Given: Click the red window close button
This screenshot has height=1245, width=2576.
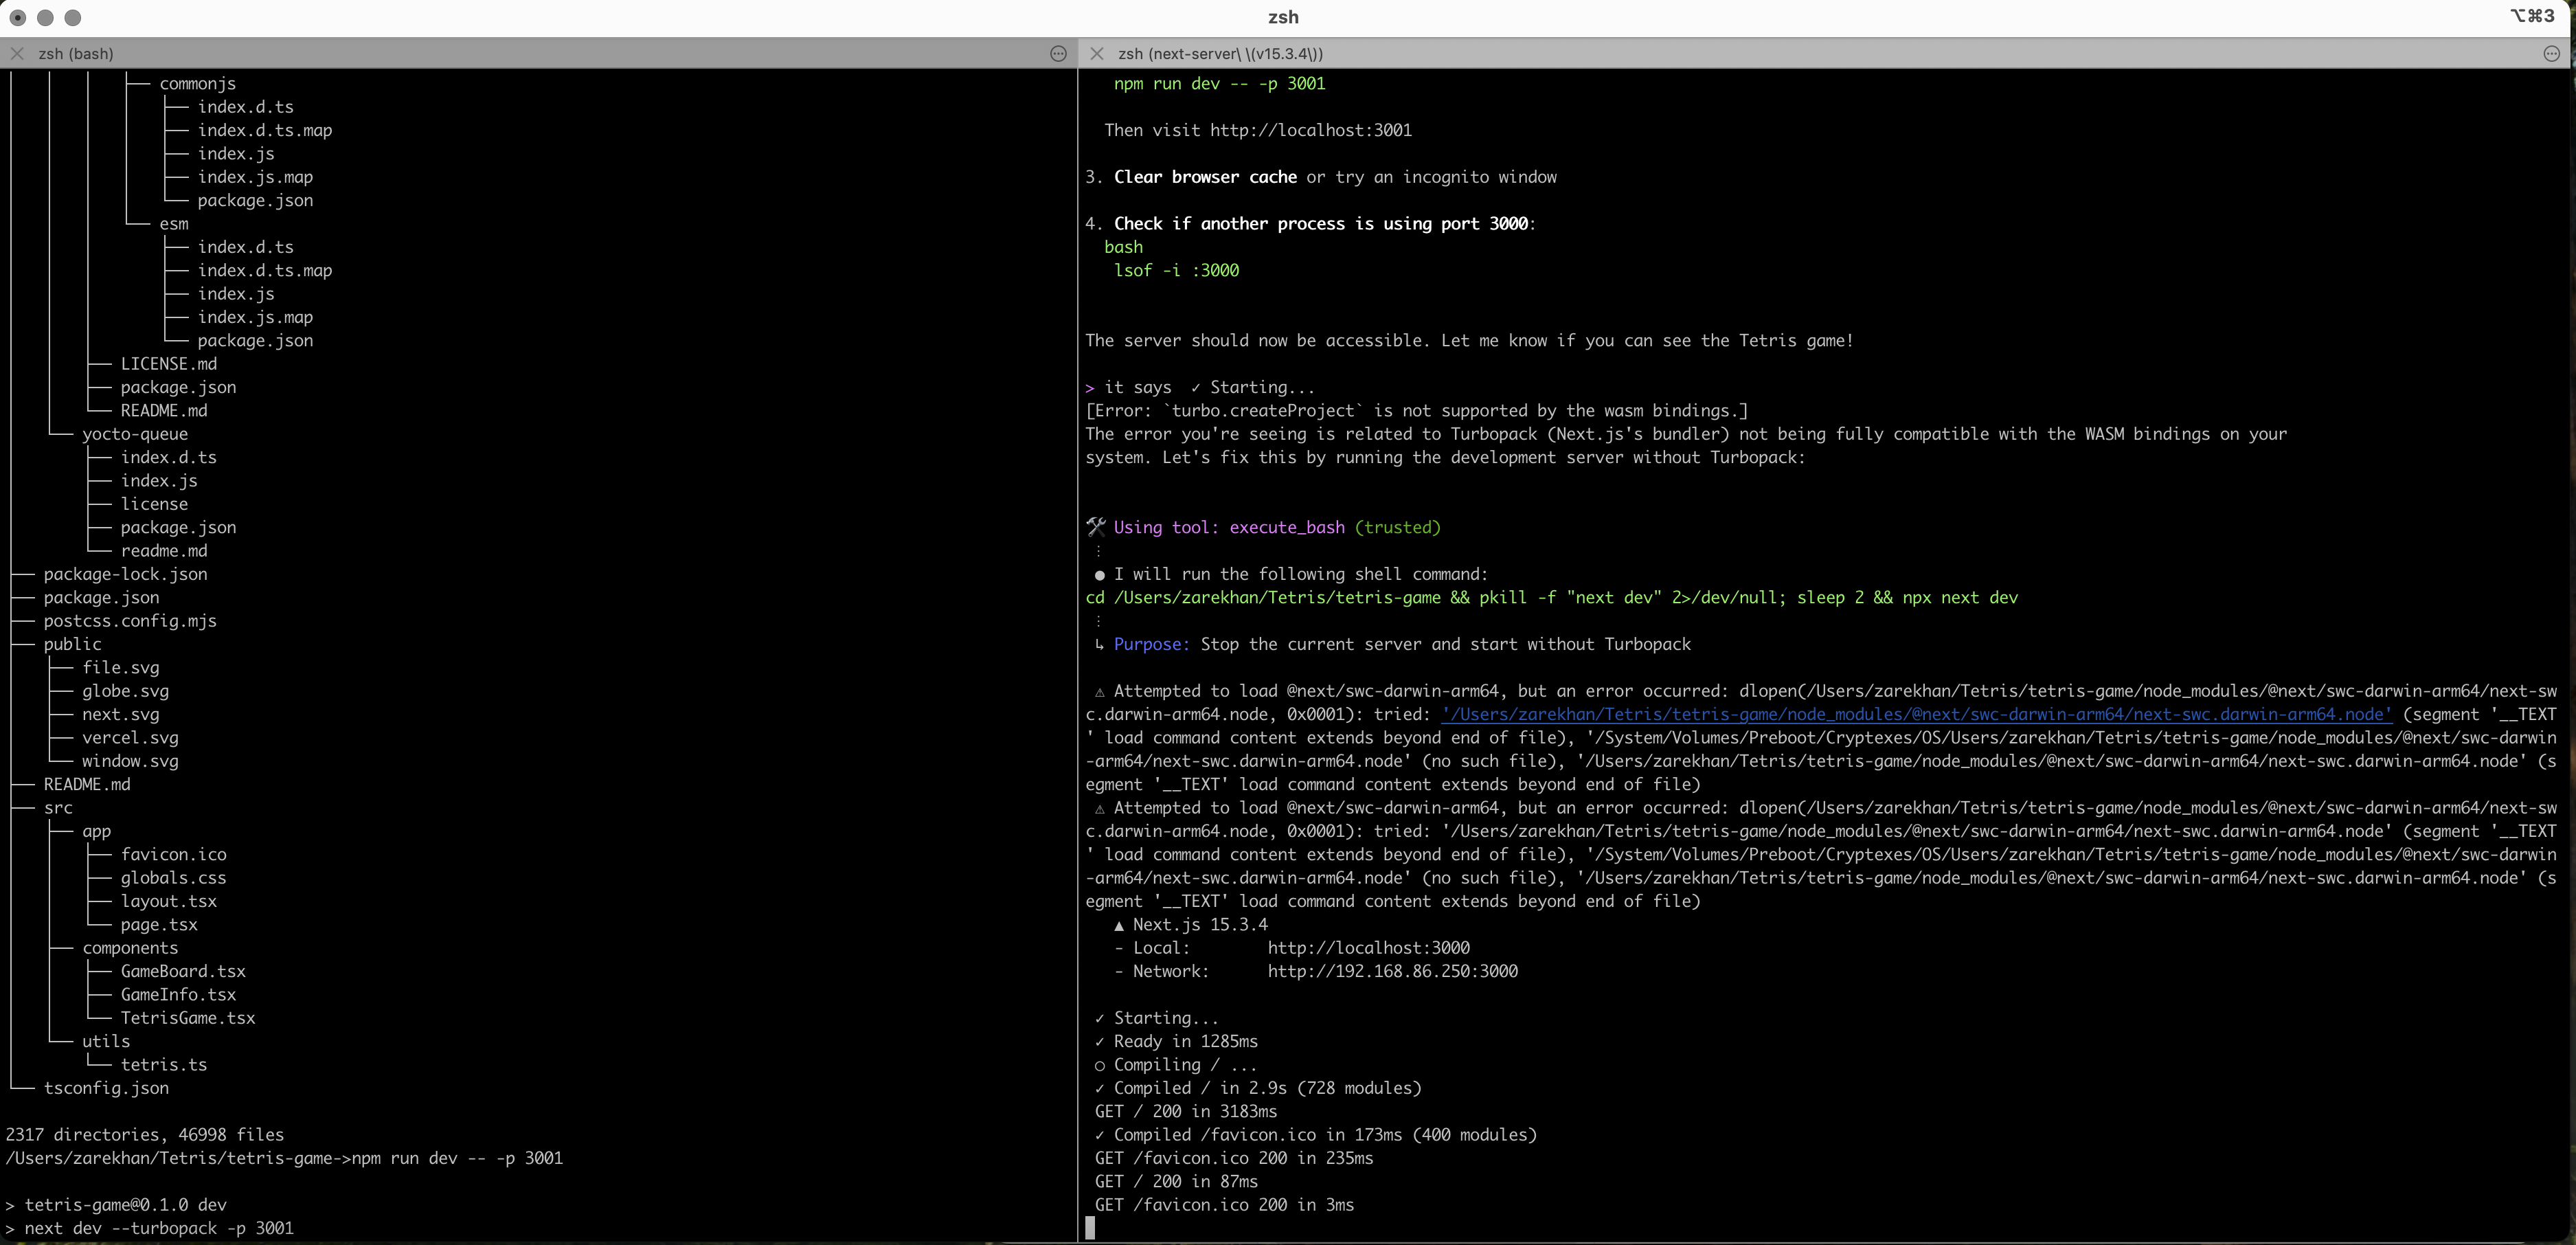Looking at the screenshot, I should pos(18,17).
